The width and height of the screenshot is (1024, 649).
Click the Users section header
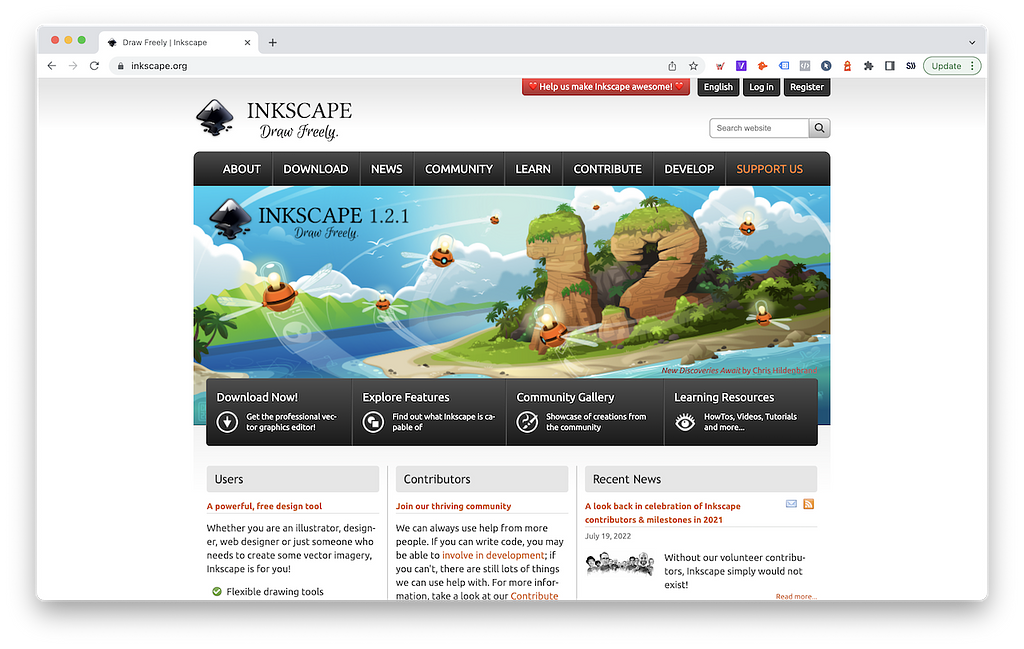(x=293, y=479)
